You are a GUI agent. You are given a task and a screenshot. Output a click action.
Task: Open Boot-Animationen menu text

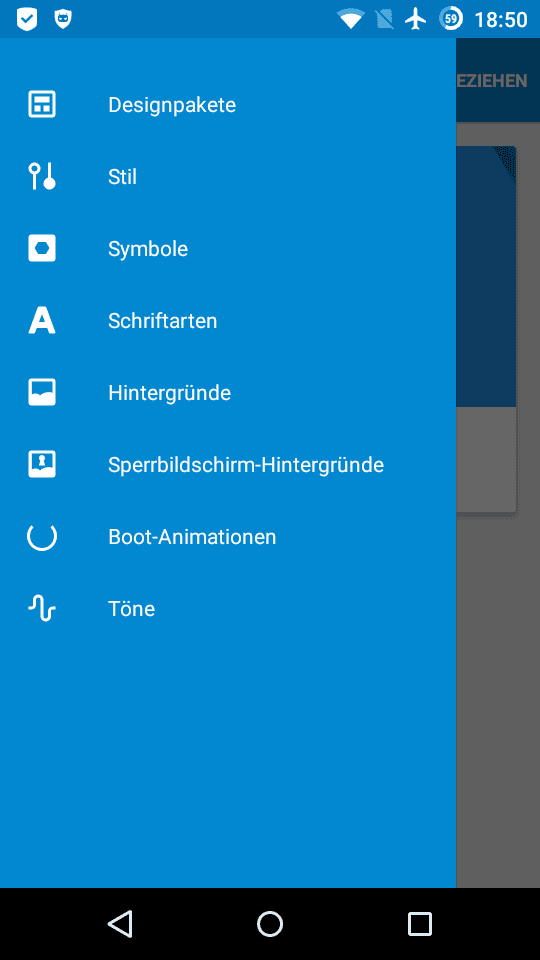point(192,537)
